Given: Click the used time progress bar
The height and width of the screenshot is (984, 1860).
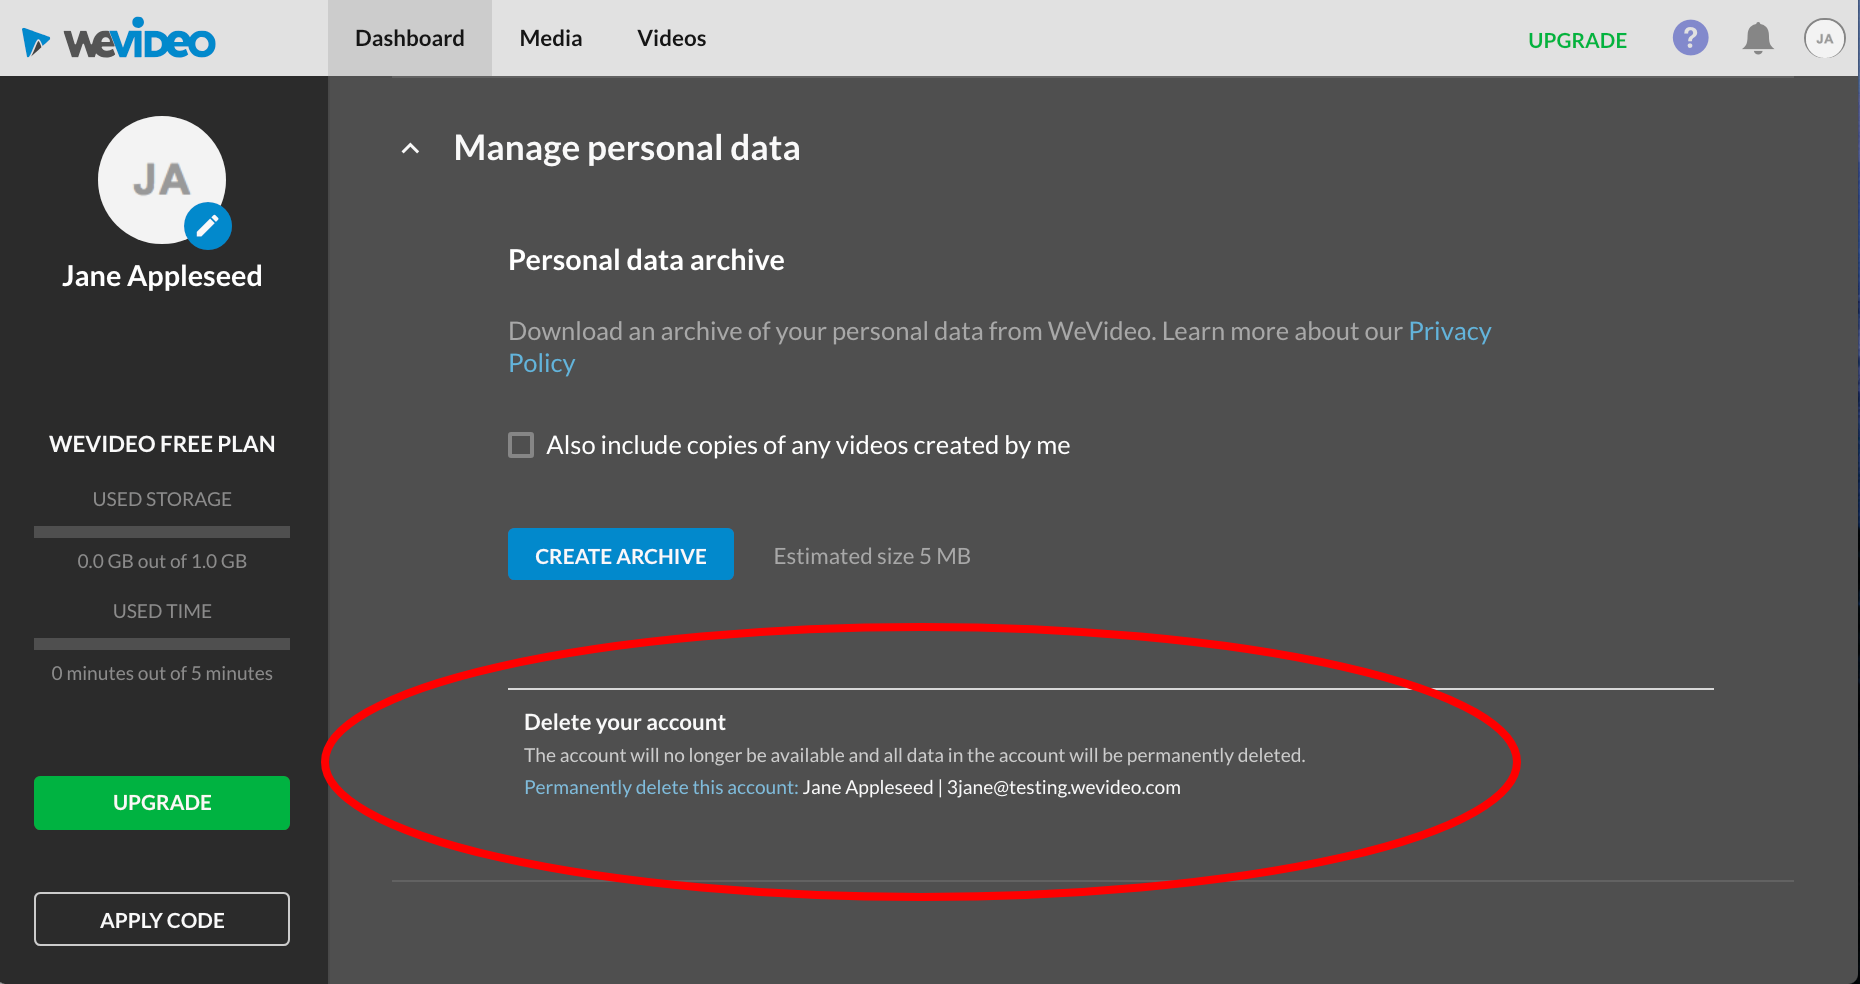Looking at the screenshot, I should click(162, 644).
